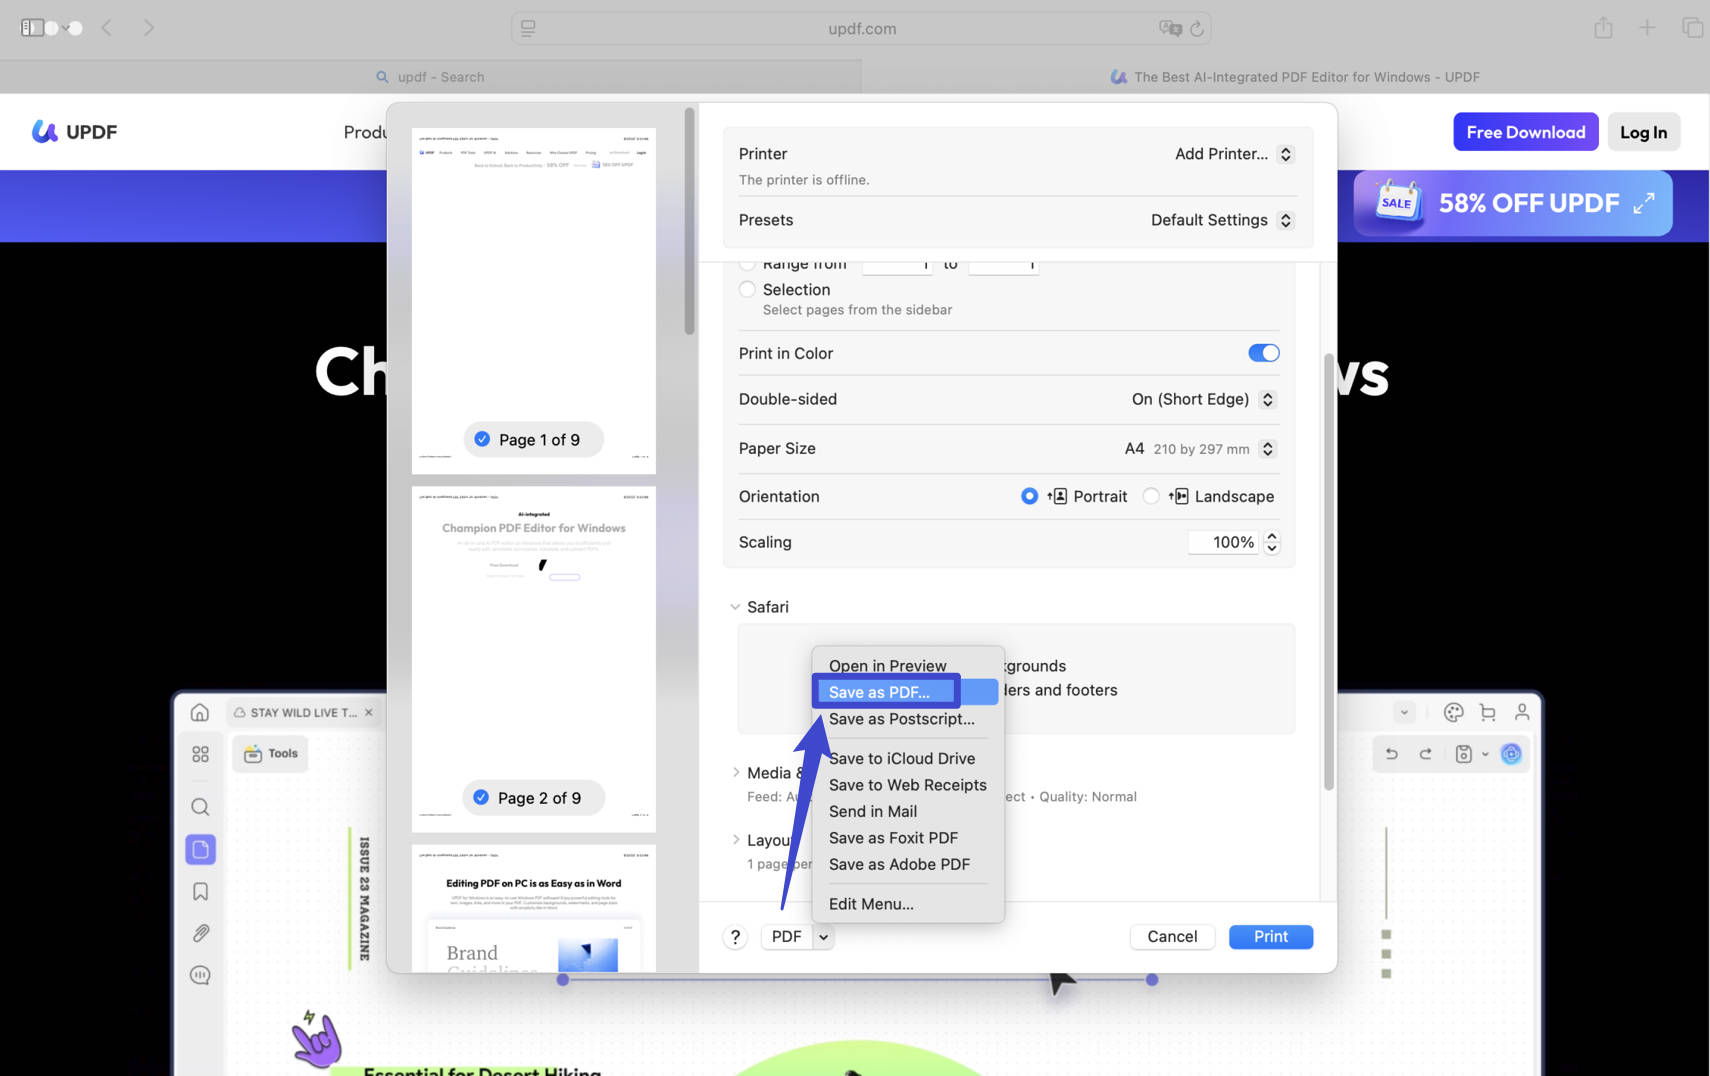This screenshot has height=1076, width=1710.
Task: Toggle the Print in Color switch
Action: click(1263, 353)
